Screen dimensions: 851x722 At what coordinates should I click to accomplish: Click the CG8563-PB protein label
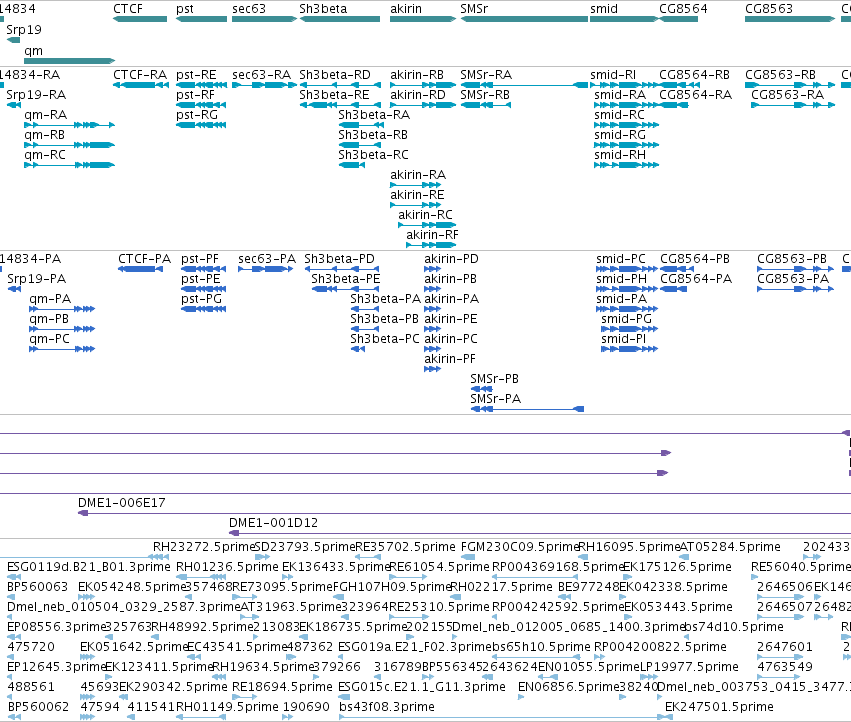[x=792, y=259]
